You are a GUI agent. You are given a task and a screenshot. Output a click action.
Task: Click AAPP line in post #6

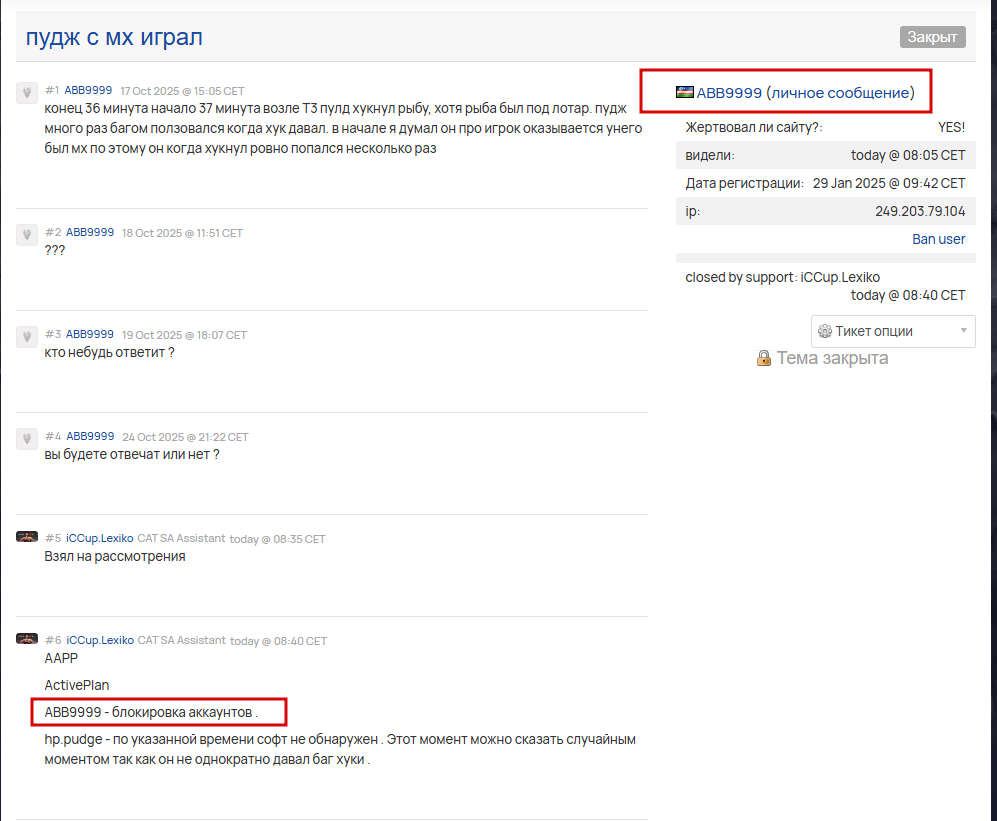[x=61, y=658]
